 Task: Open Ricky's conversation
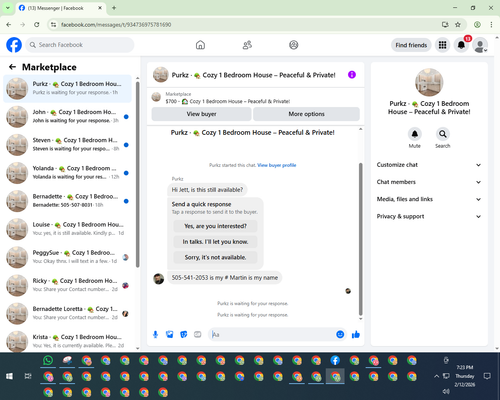tap(67, 285)
